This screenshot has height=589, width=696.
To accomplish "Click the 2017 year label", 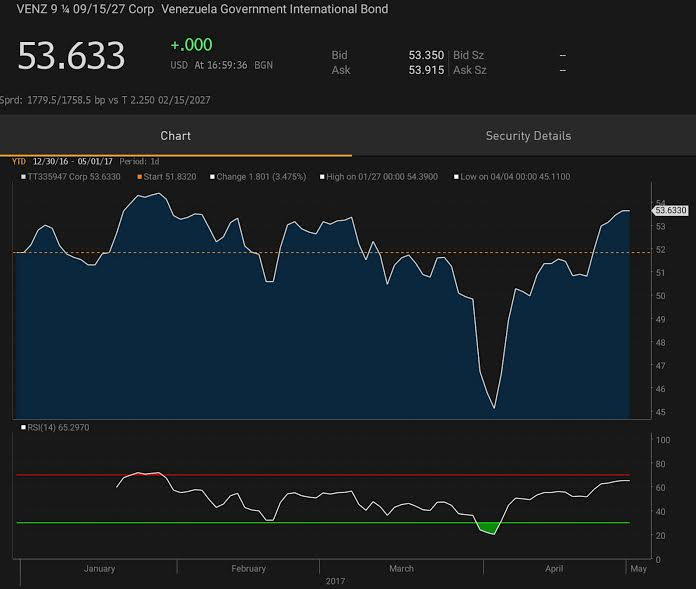I will (x=335, y=581).
